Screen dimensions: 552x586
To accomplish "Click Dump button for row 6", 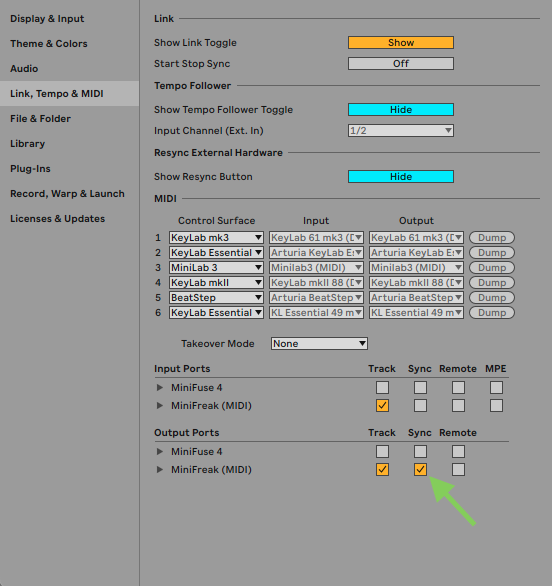I will pyautogui.click(x=492, y=312).
